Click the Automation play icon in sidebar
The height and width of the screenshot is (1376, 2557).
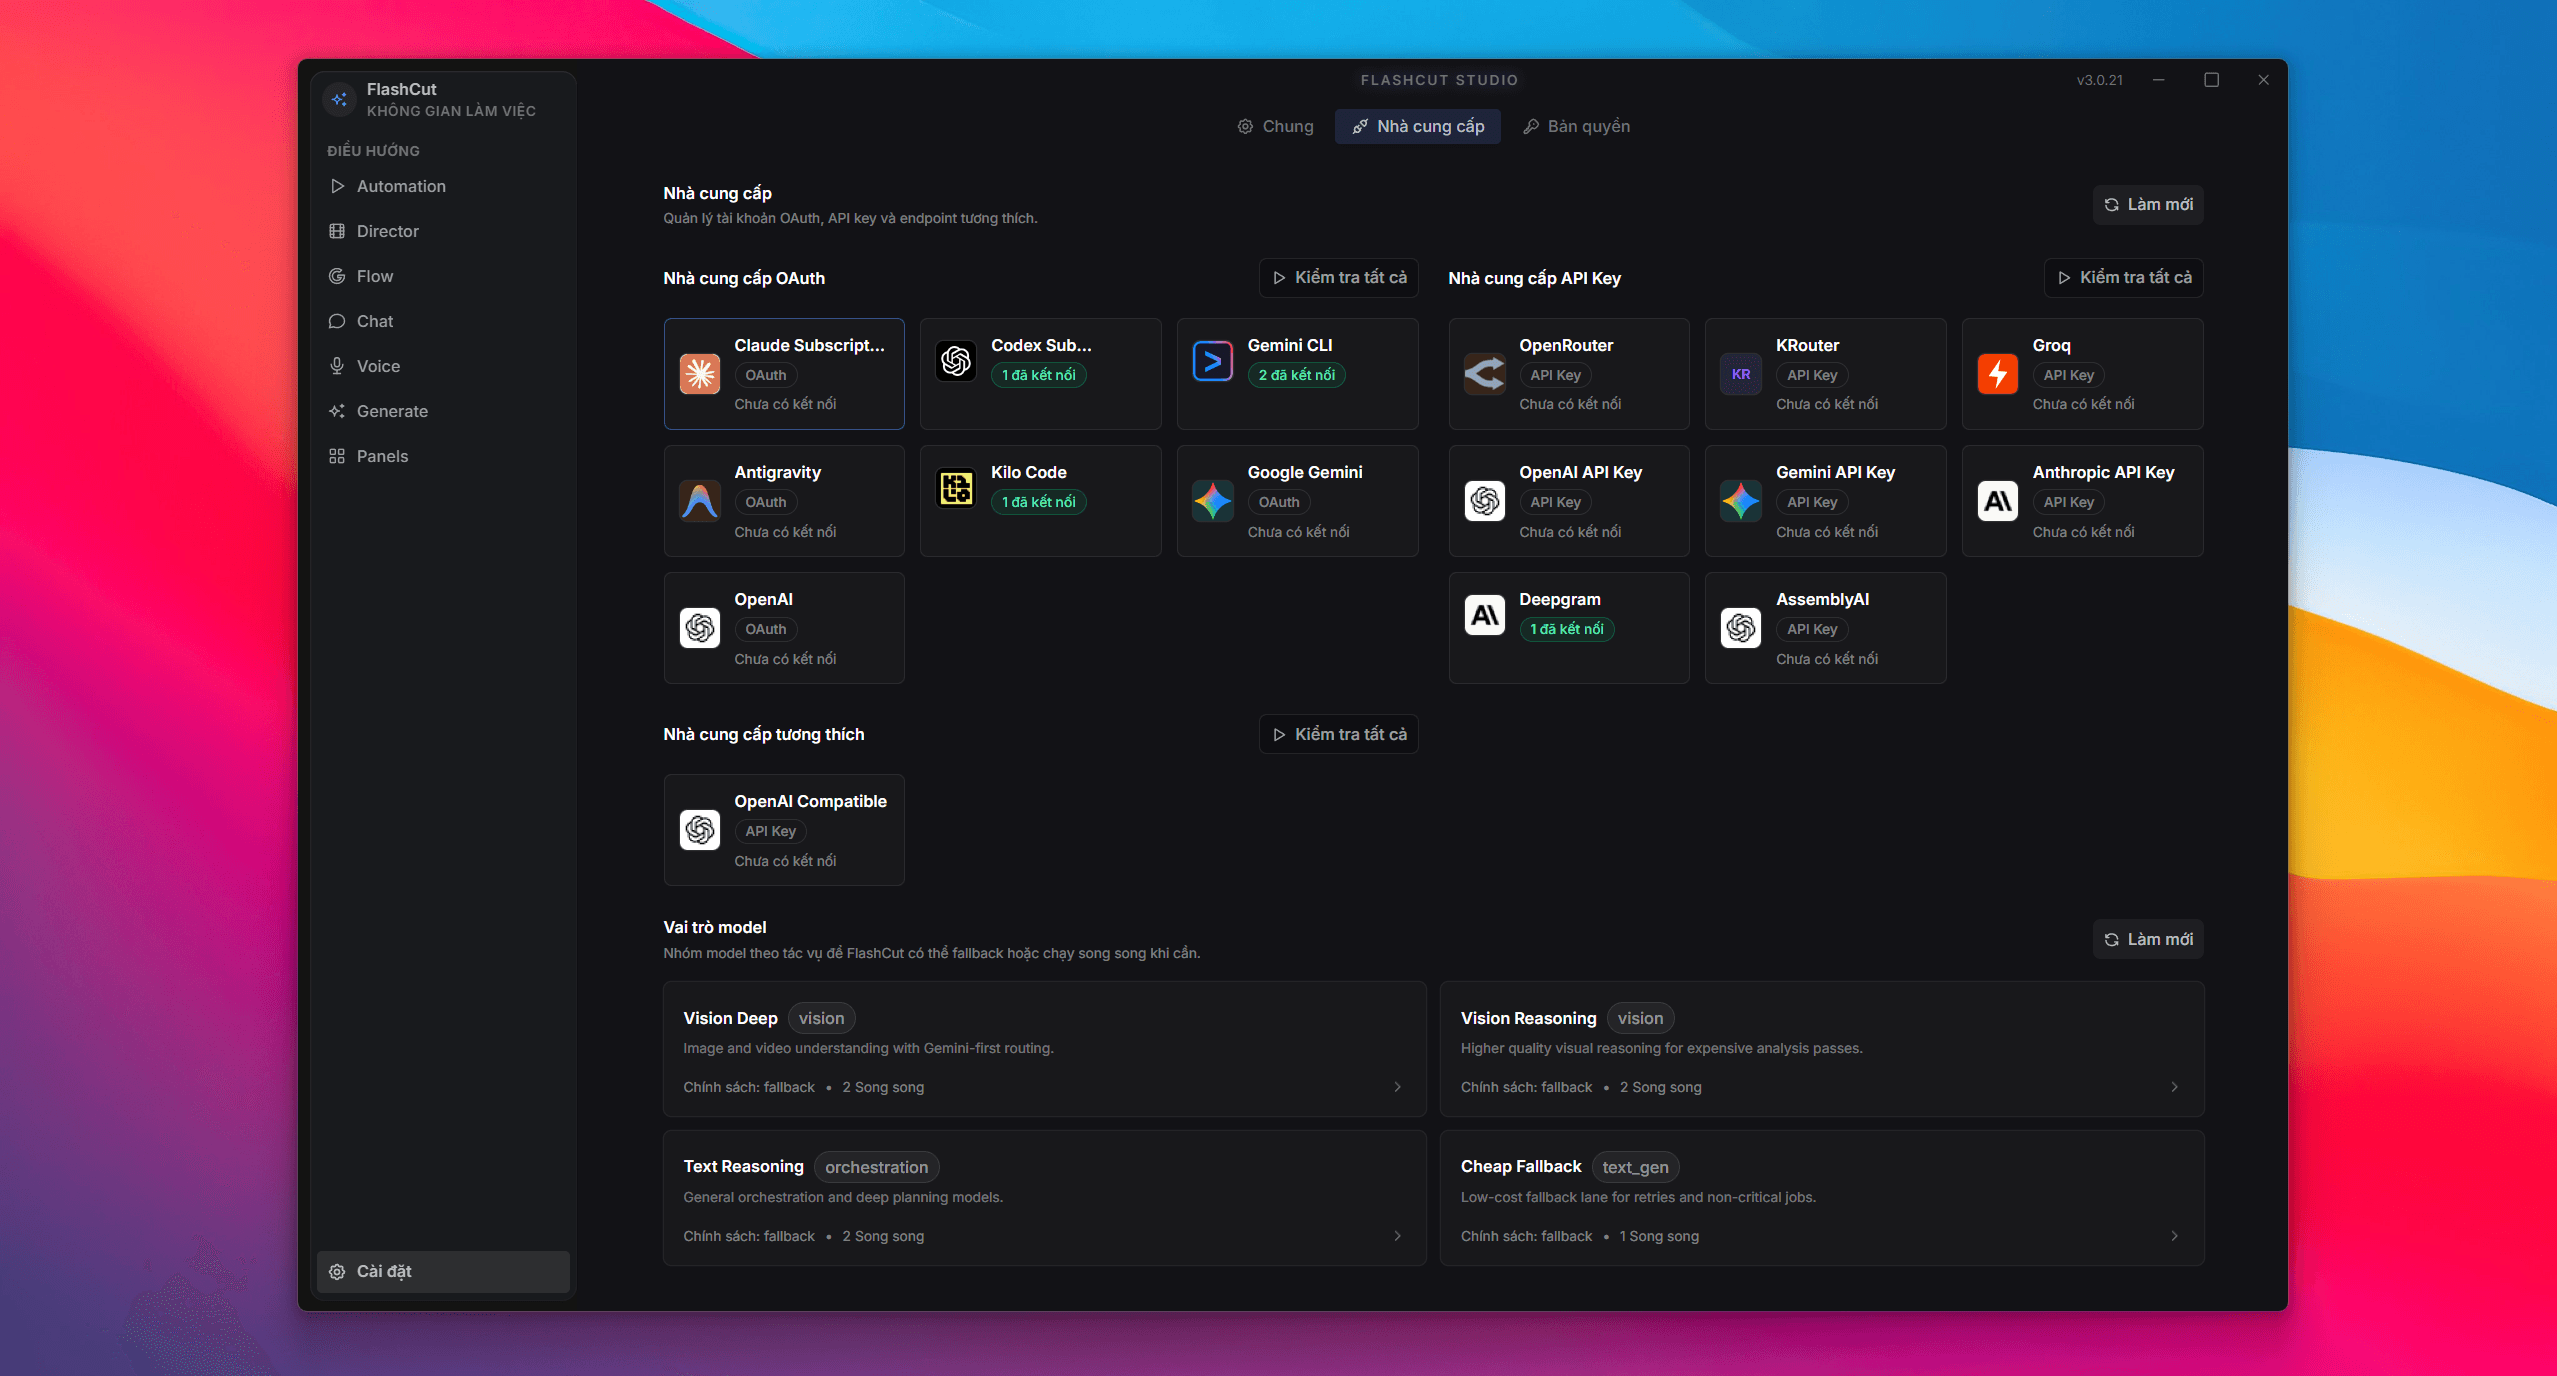coord(337,186)
